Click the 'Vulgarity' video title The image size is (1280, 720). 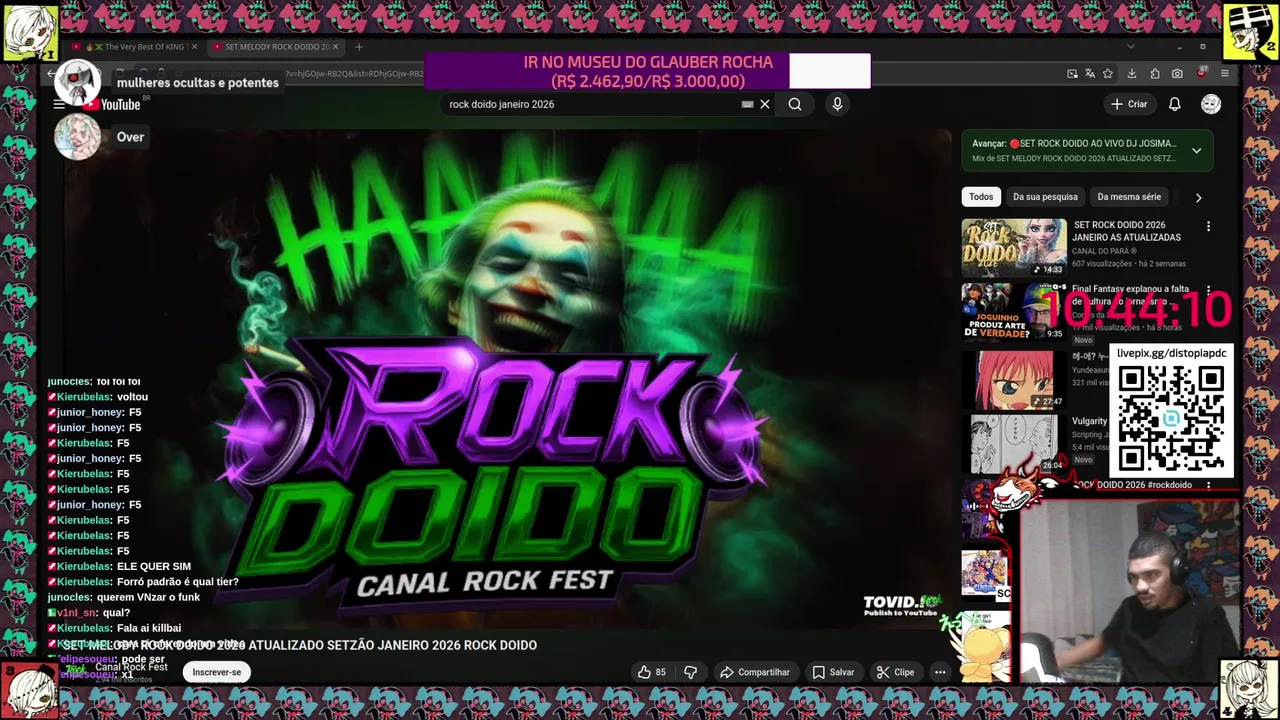1090,421
